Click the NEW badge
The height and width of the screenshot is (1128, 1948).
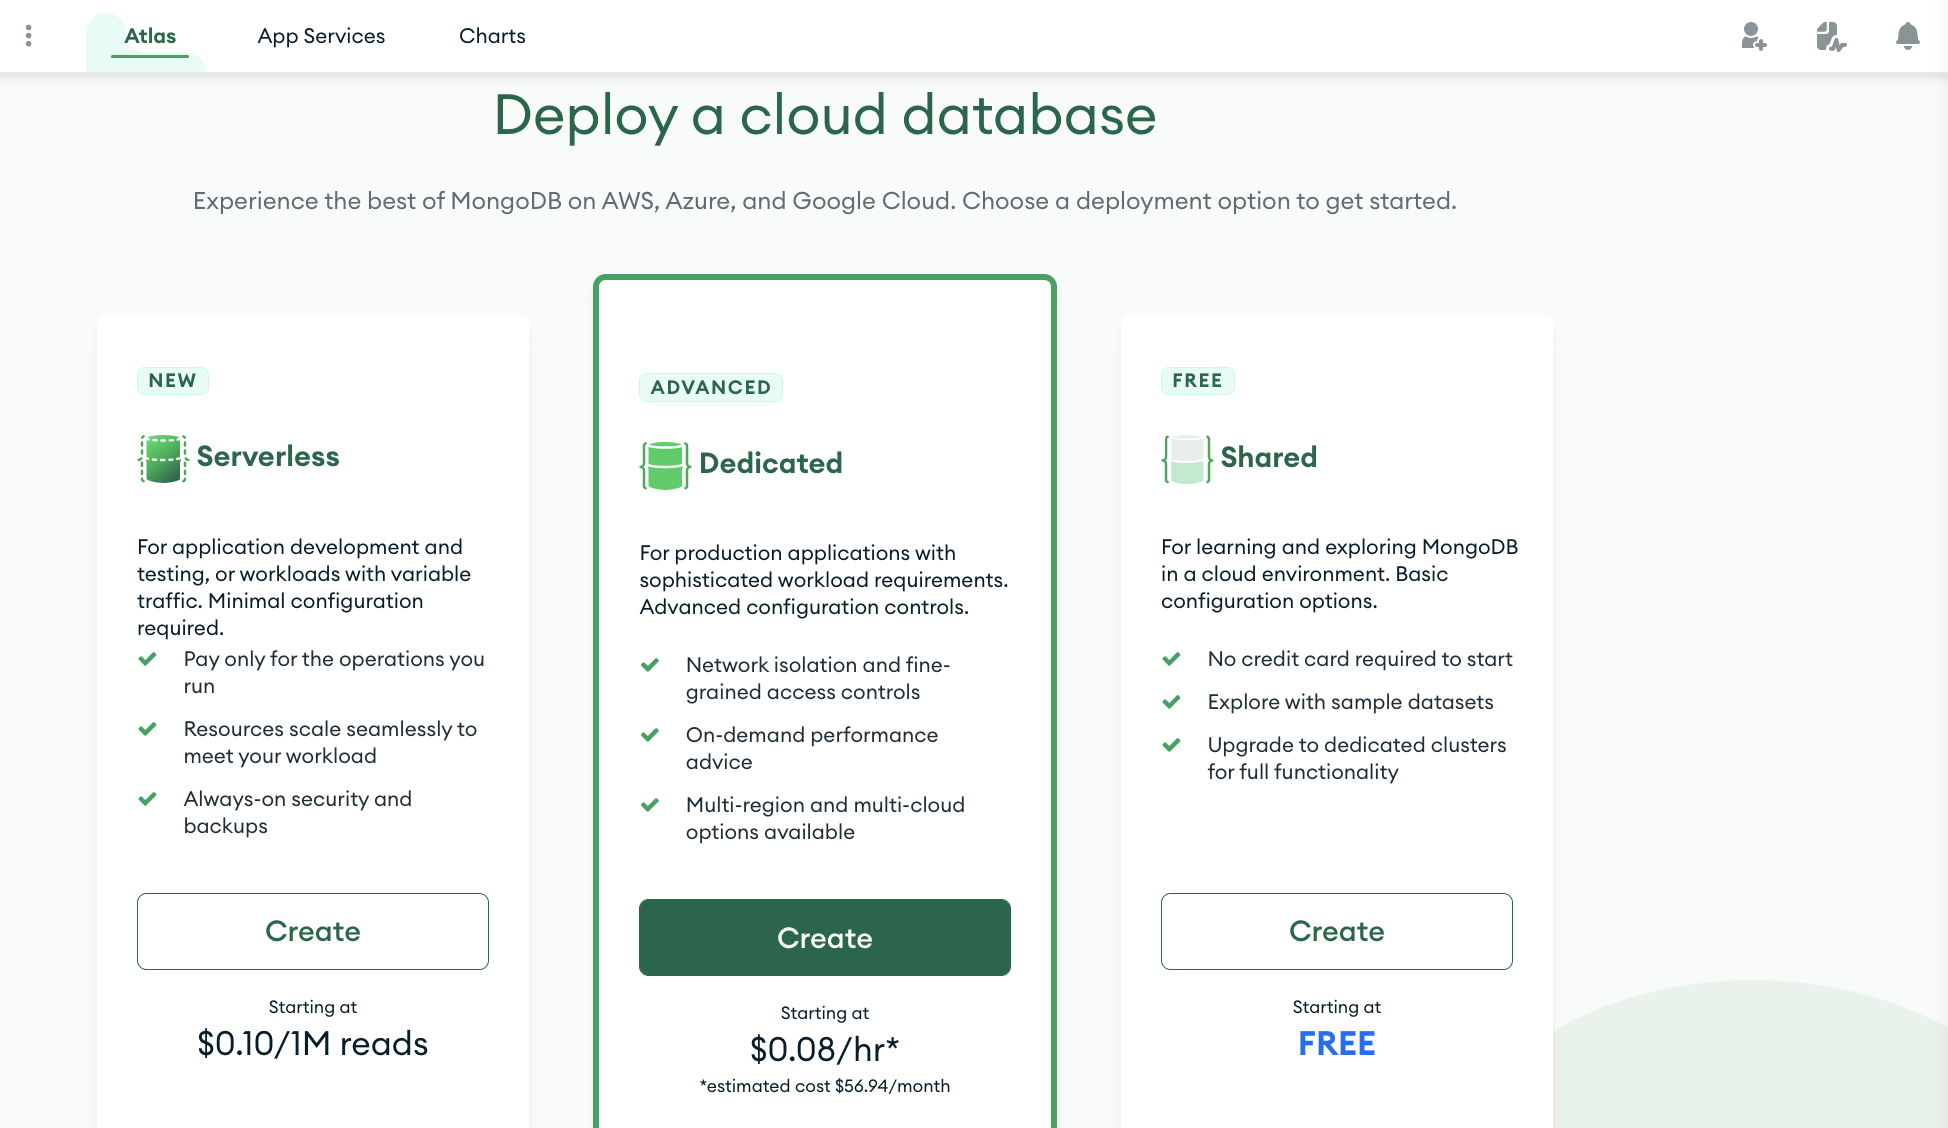click(172, 381)
